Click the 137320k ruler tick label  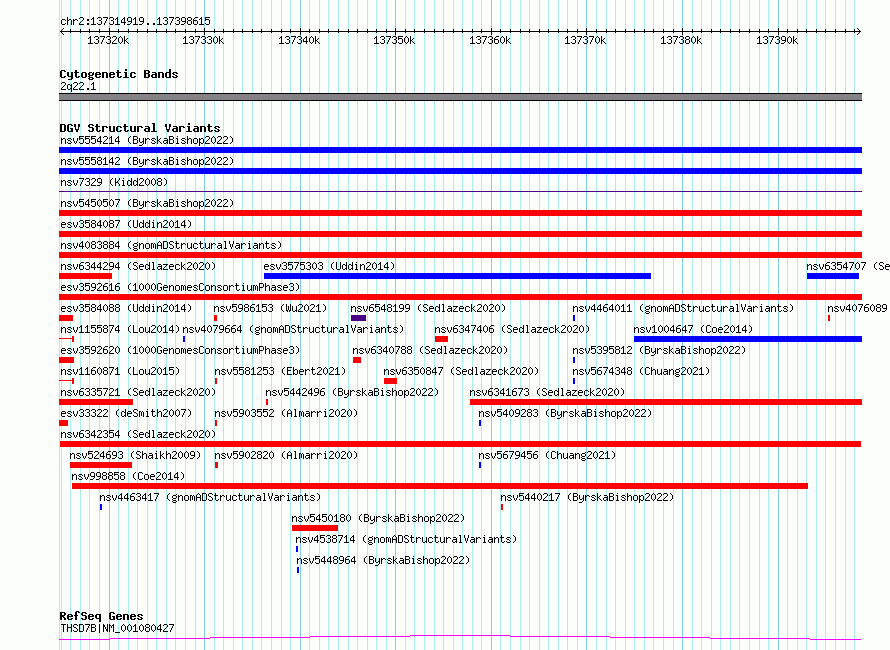click(108, 40)
